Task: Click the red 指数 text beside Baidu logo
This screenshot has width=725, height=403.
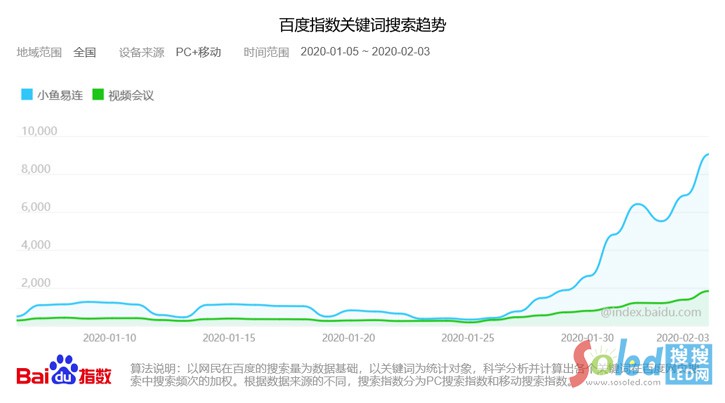Action: tap(96, 377)
